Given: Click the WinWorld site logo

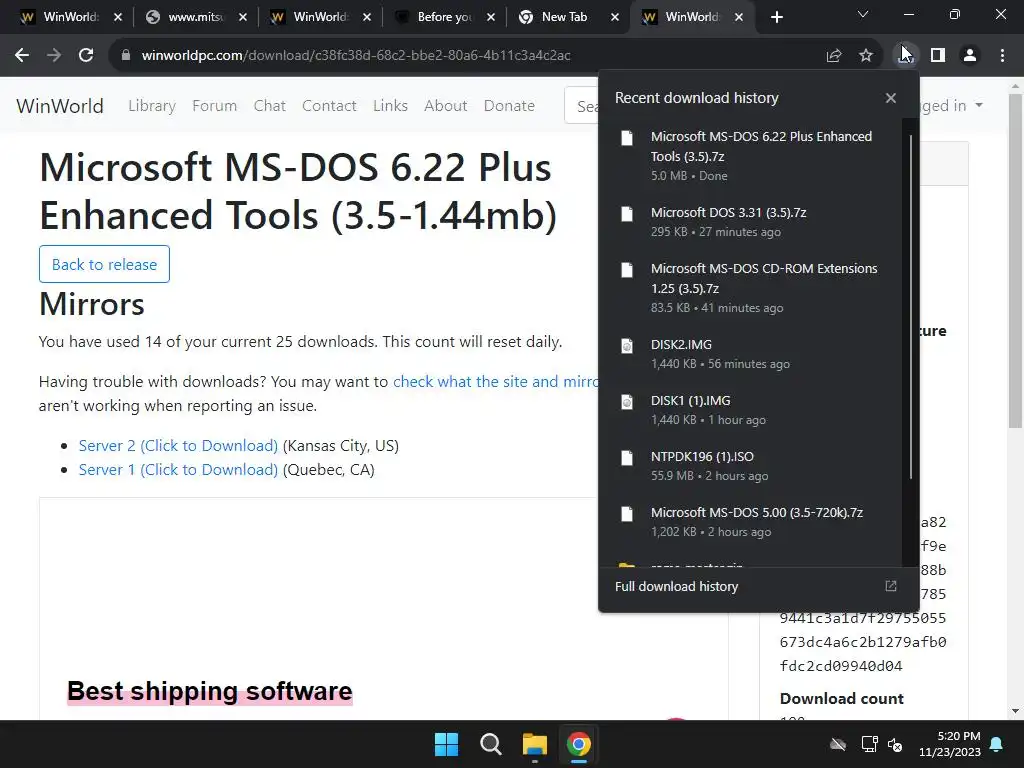Looking at the screenshot, I should tap(59, 106).
